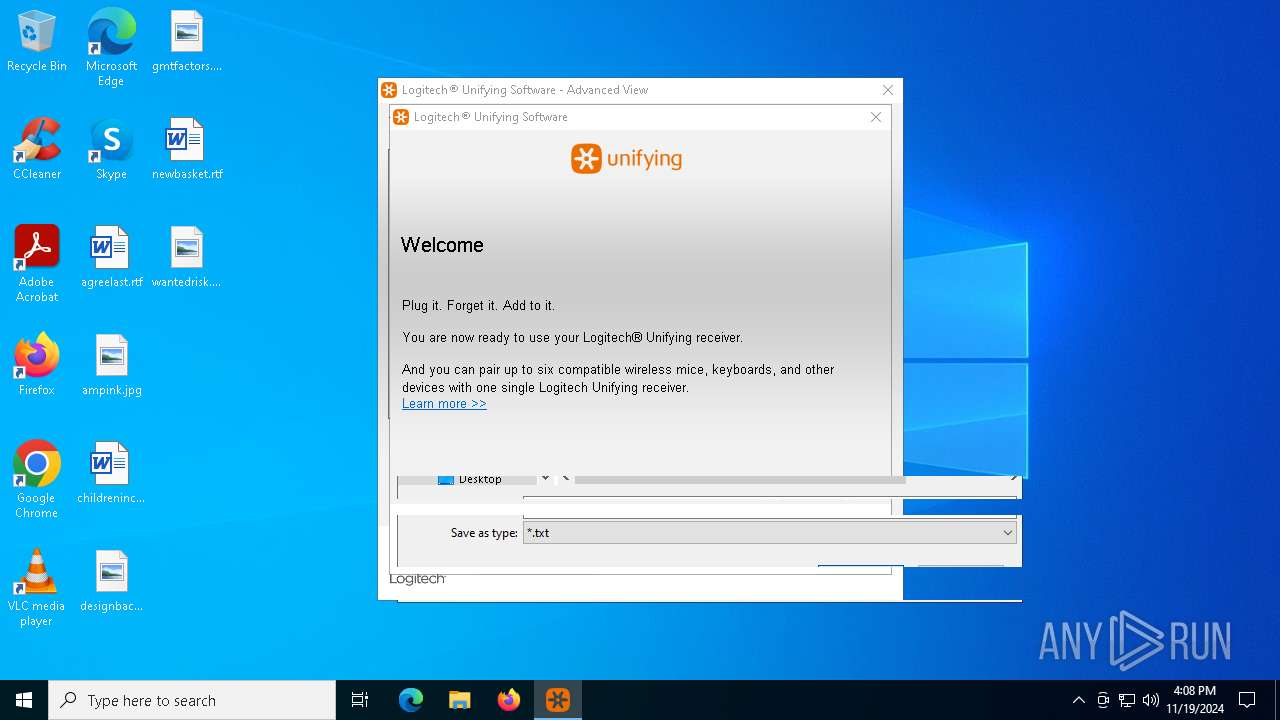The height and width of the screenshot is (720, 1280).
Task: Open the volume control tray icon
Action: (x=1151, y=700)
